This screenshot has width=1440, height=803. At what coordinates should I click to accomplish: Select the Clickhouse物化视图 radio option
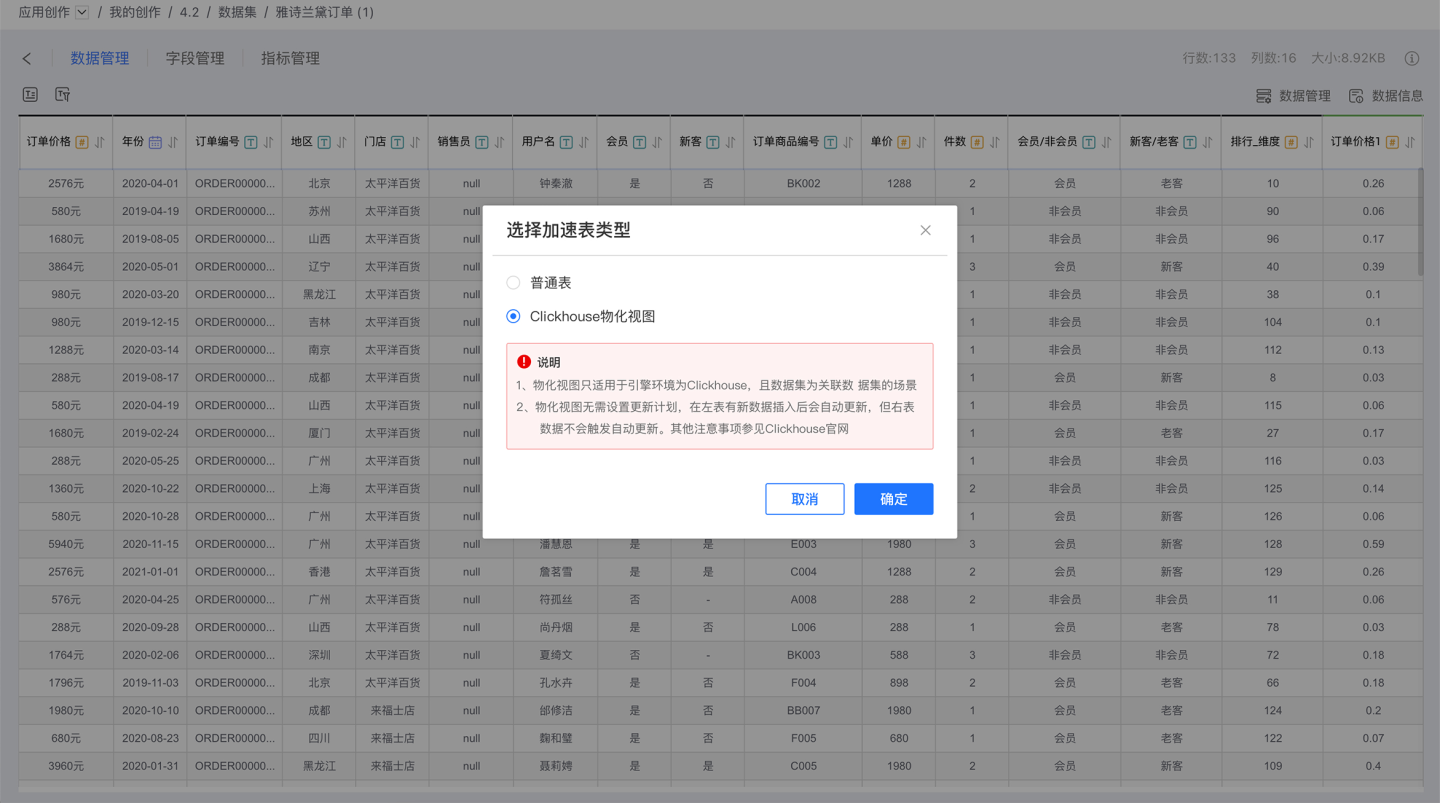click(513, 317)
